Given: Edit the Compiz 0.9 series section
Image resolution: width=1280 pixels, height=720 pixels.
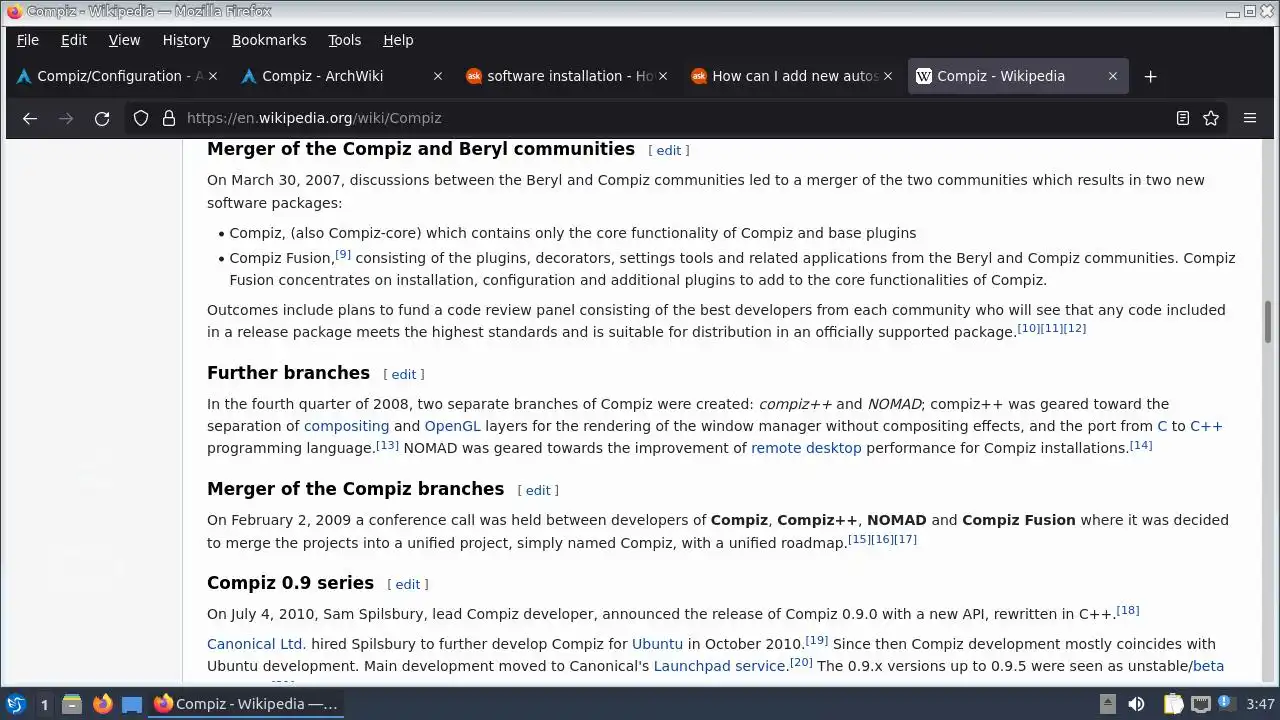Looking at the screenshot, I should click(x=408, y=584).
